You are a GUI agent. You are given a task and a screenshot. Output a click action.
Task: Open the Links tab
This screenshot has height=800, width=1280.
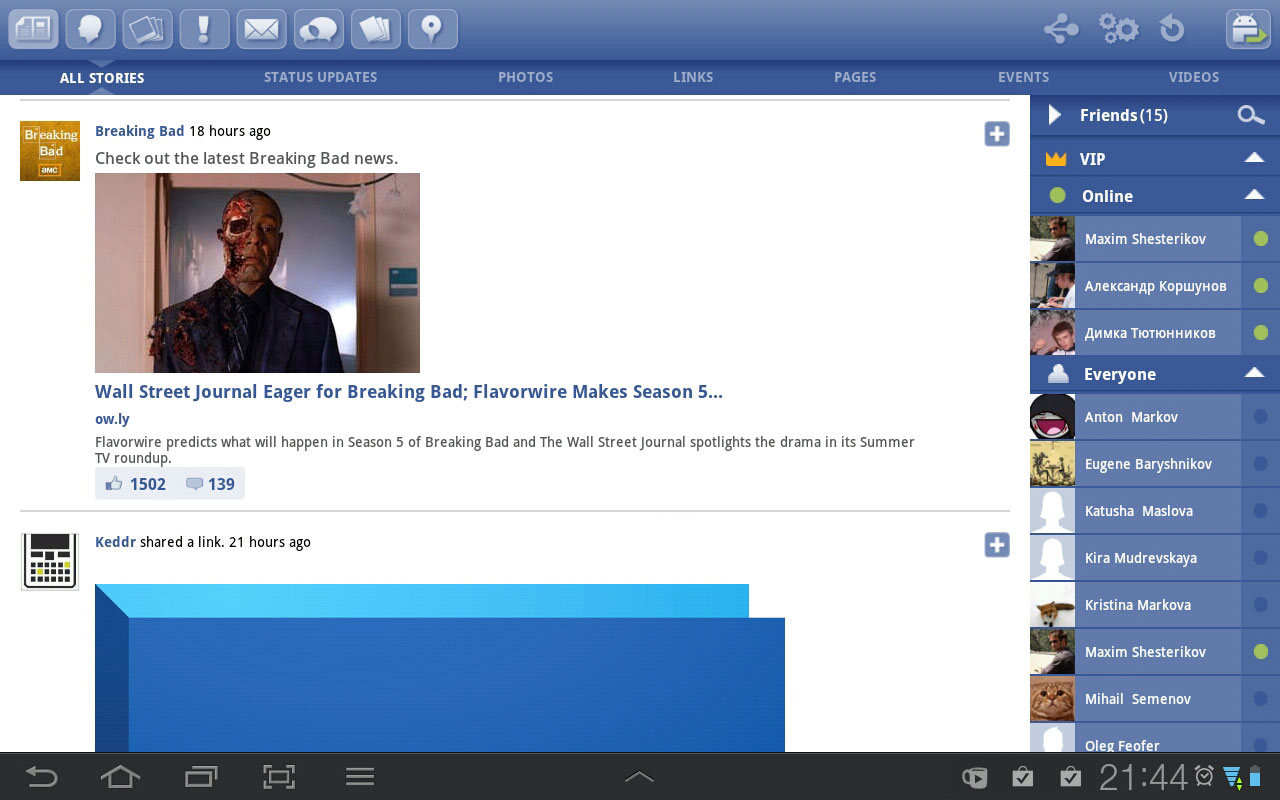693,77
